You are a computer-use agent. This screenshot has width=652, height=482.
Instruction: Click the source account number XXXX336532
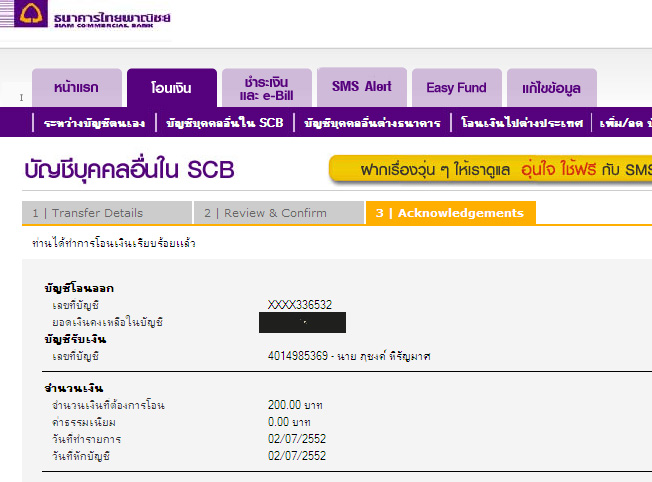[300, 305]
